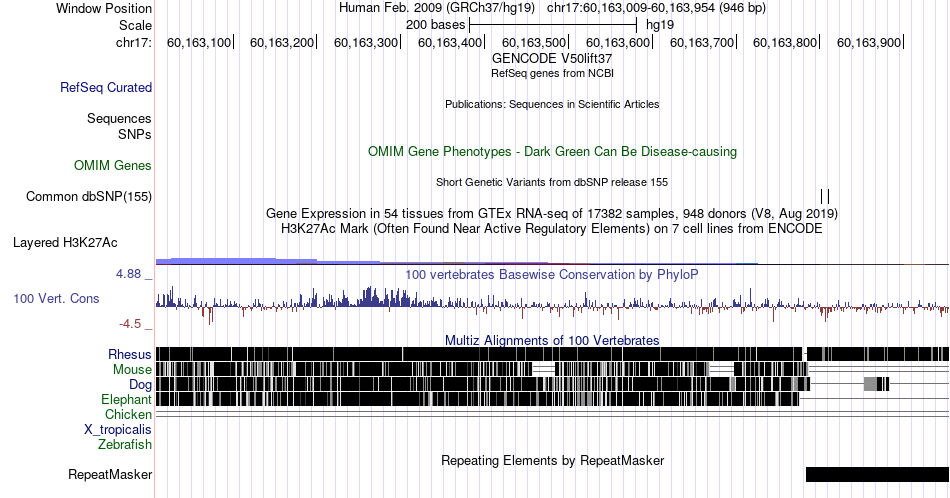This screenshot has height=498, width=950.
Task: Click the Scale label
Action: tap(135, 25)
